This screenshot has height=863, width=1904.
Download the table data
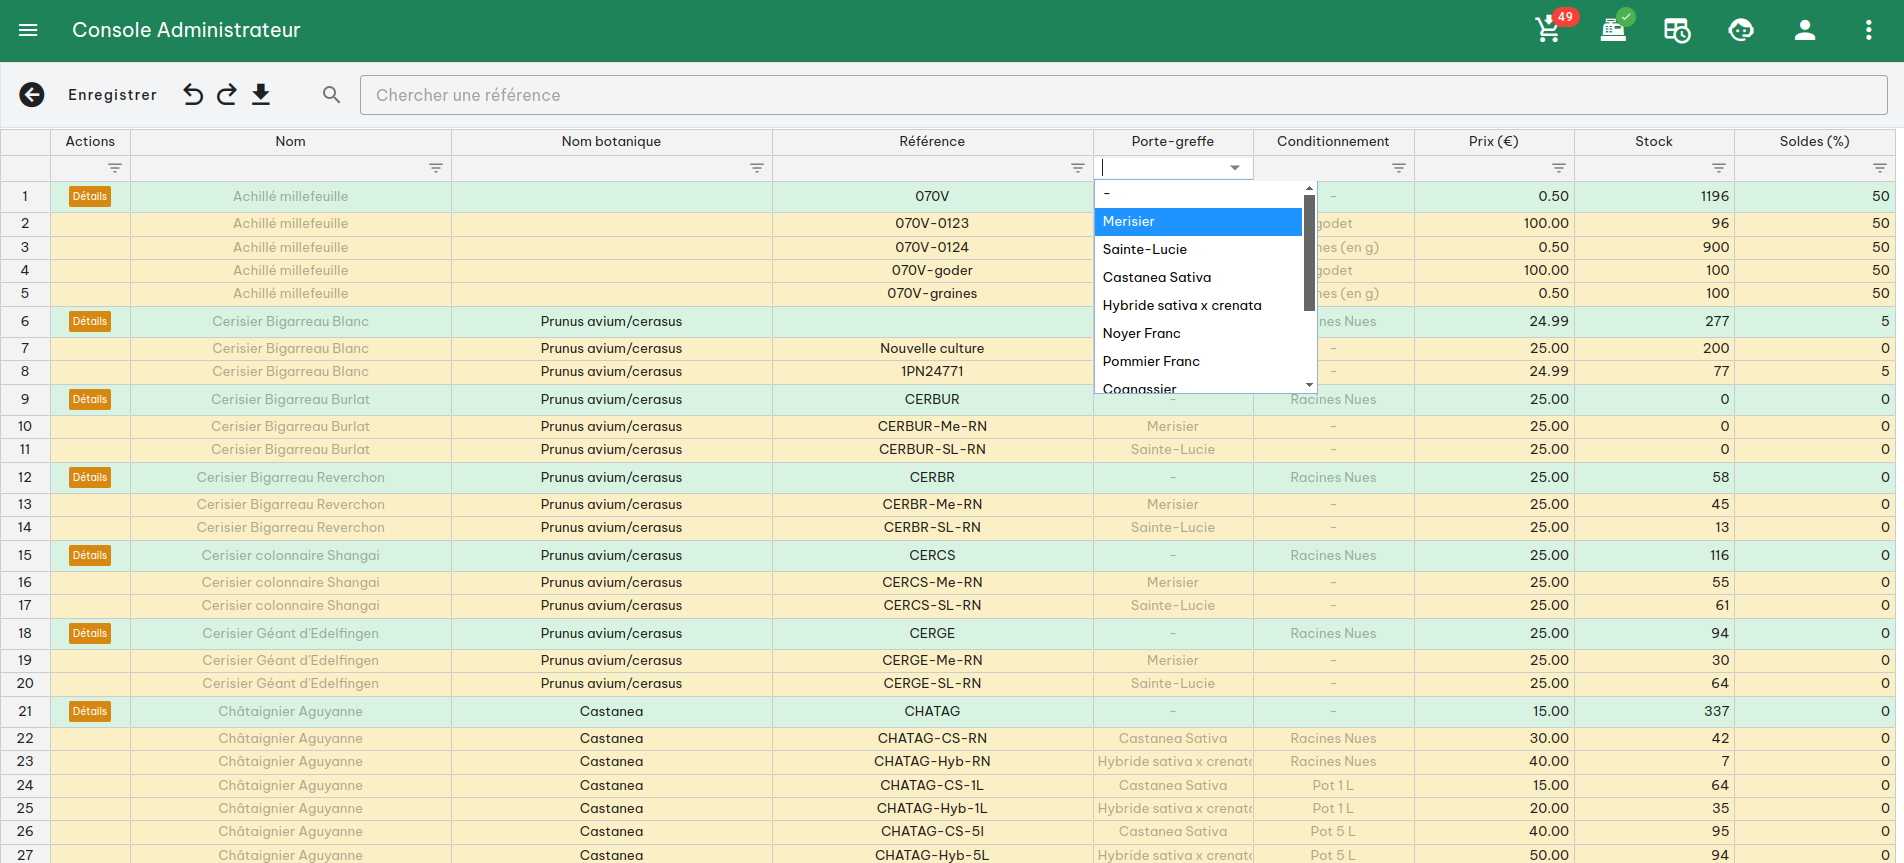point(261,95)
